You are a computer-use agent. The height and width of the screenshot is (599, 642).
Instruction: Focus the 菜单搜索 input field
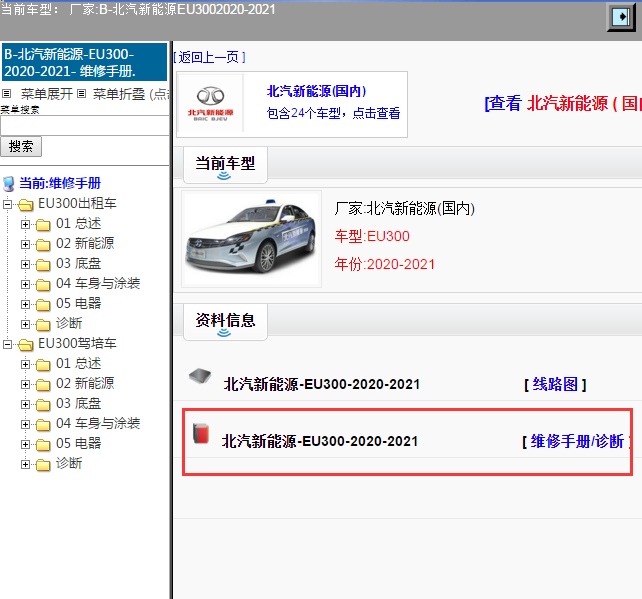pos(84,126)
